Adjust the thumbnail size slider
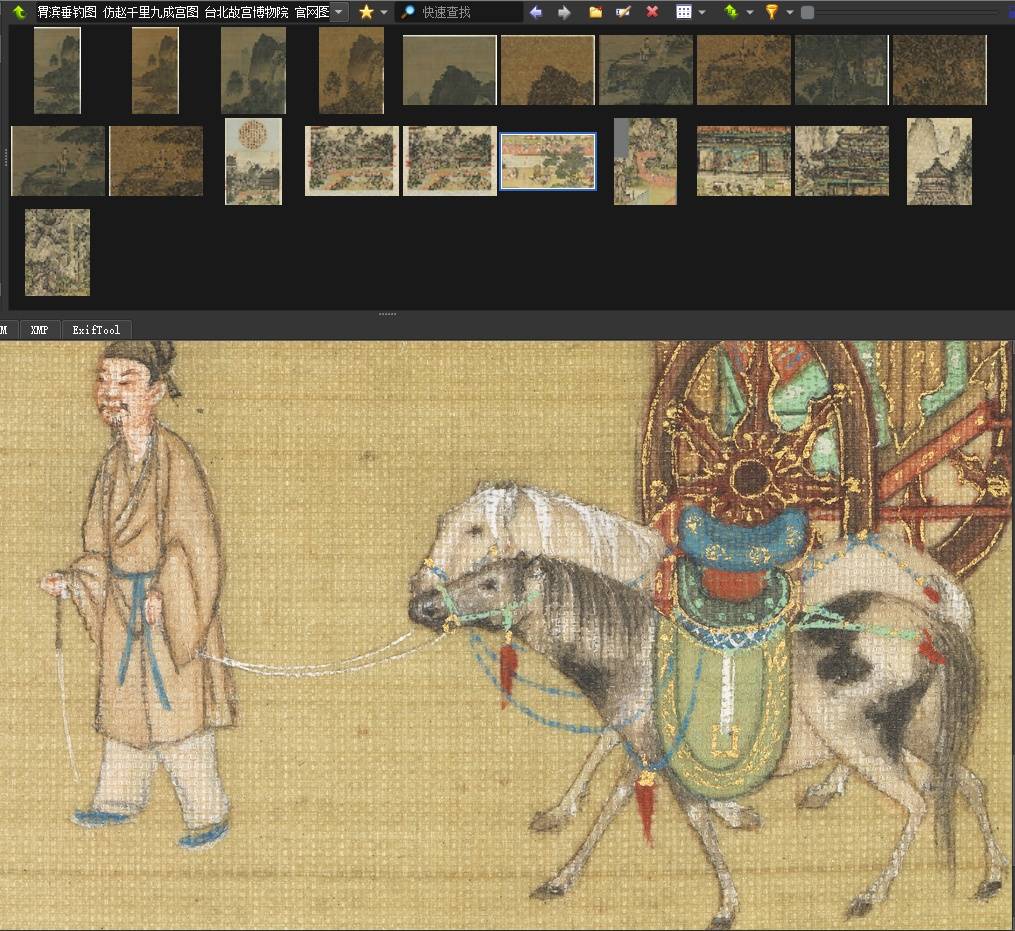This screenshot has height=931, width=1015. tap(808, 12)
